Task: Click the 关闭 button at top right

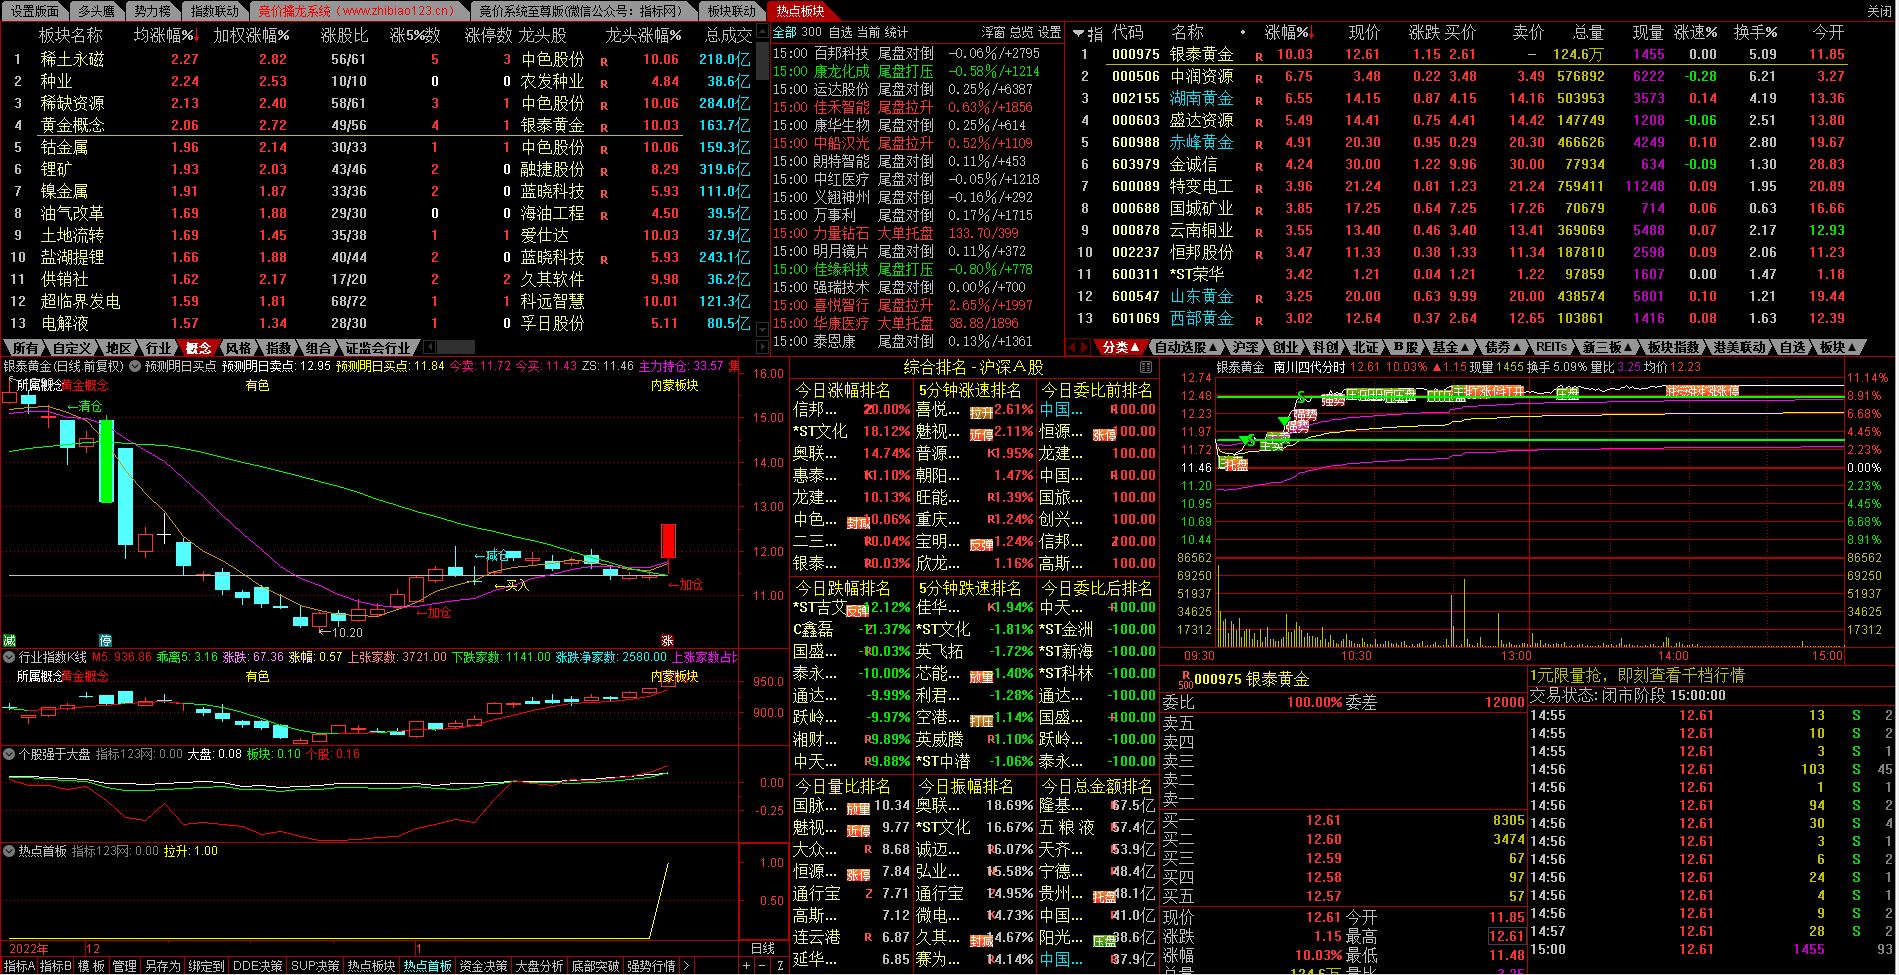Action: (1879, 11)
